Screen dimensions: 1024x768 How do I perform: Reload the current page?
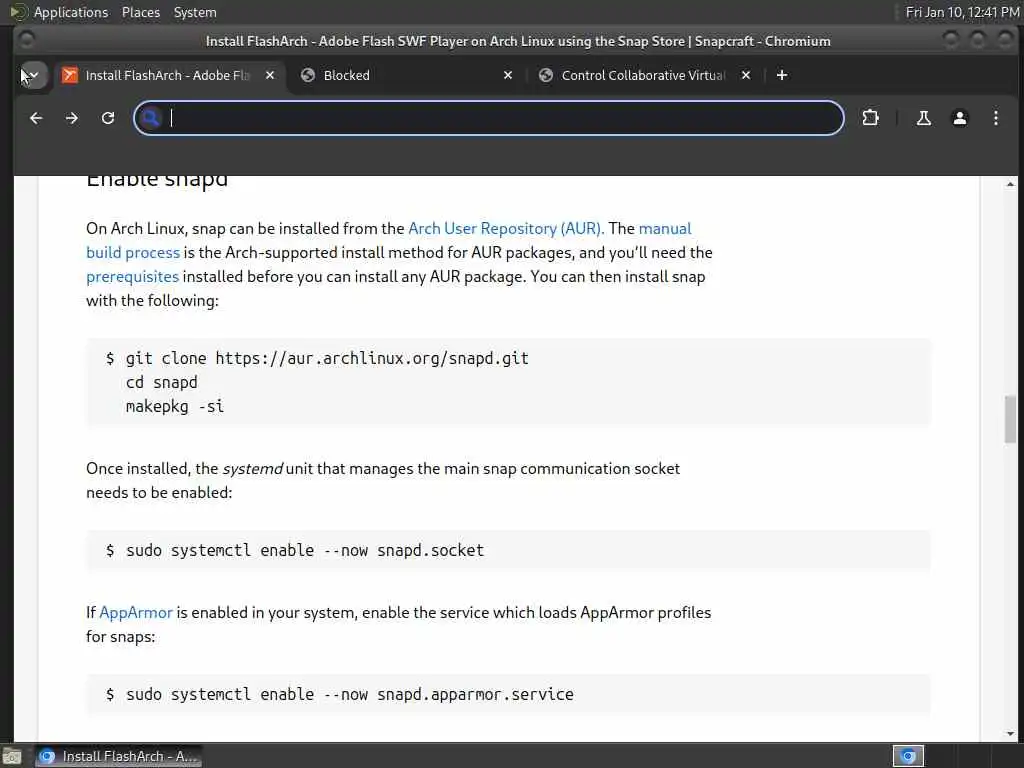pyautogui.click(x=108, y=118)
